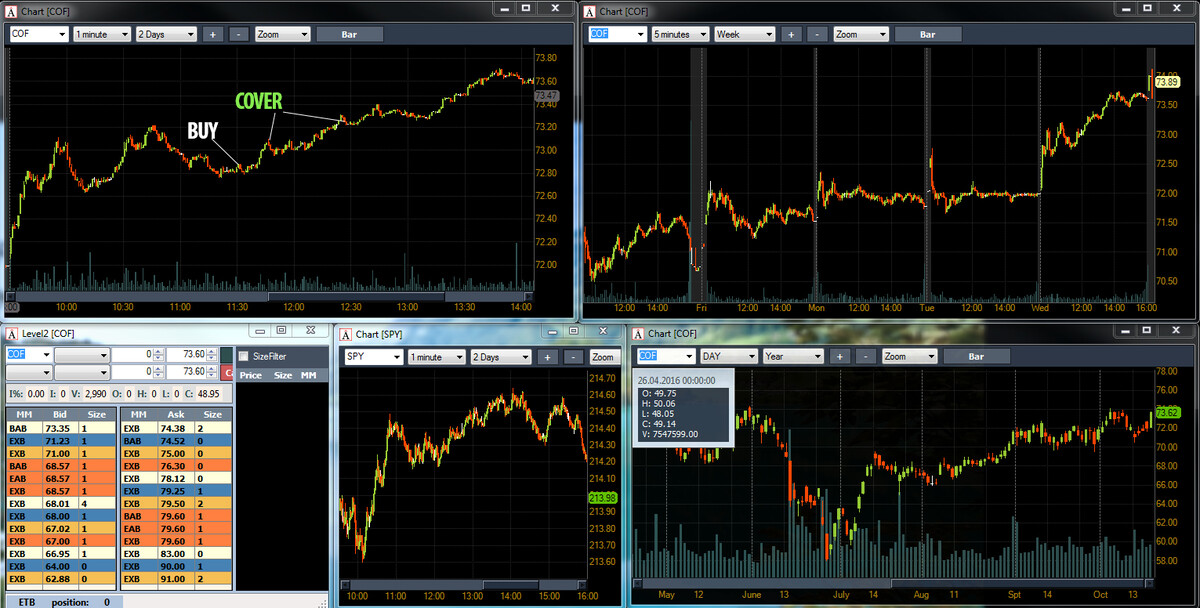Click the Bar button in the 1-minute COF chart

coord(350,34)
